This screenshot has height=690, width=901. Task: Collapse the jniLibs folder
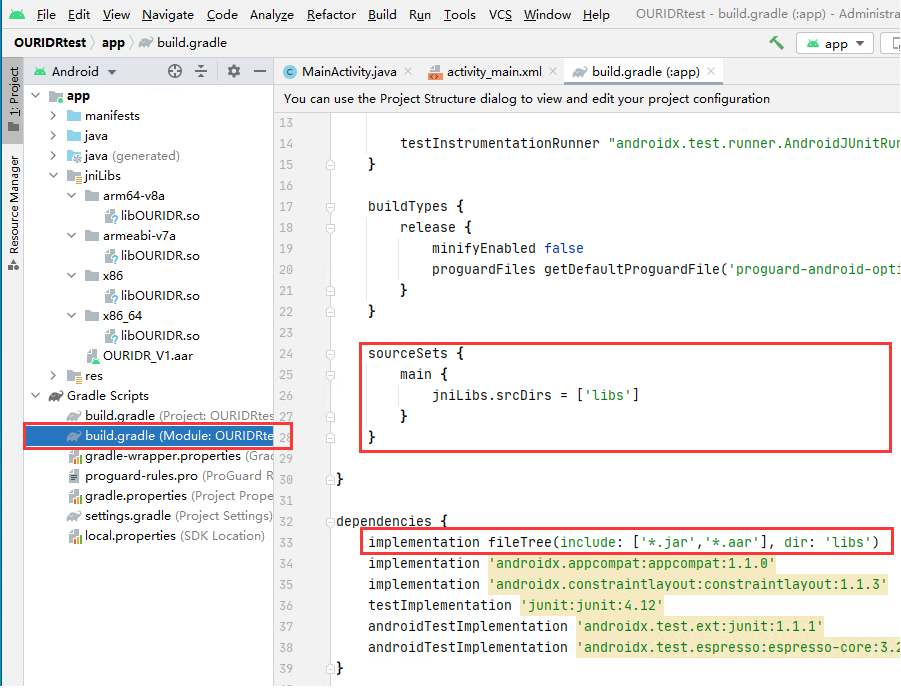55,176
